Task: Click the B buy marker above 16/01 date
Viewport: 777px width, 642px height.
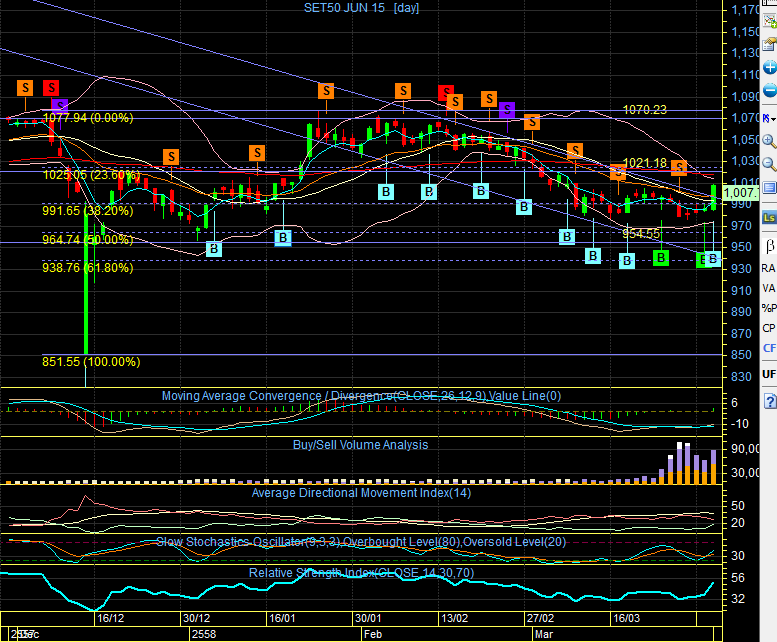Action: 283,238
